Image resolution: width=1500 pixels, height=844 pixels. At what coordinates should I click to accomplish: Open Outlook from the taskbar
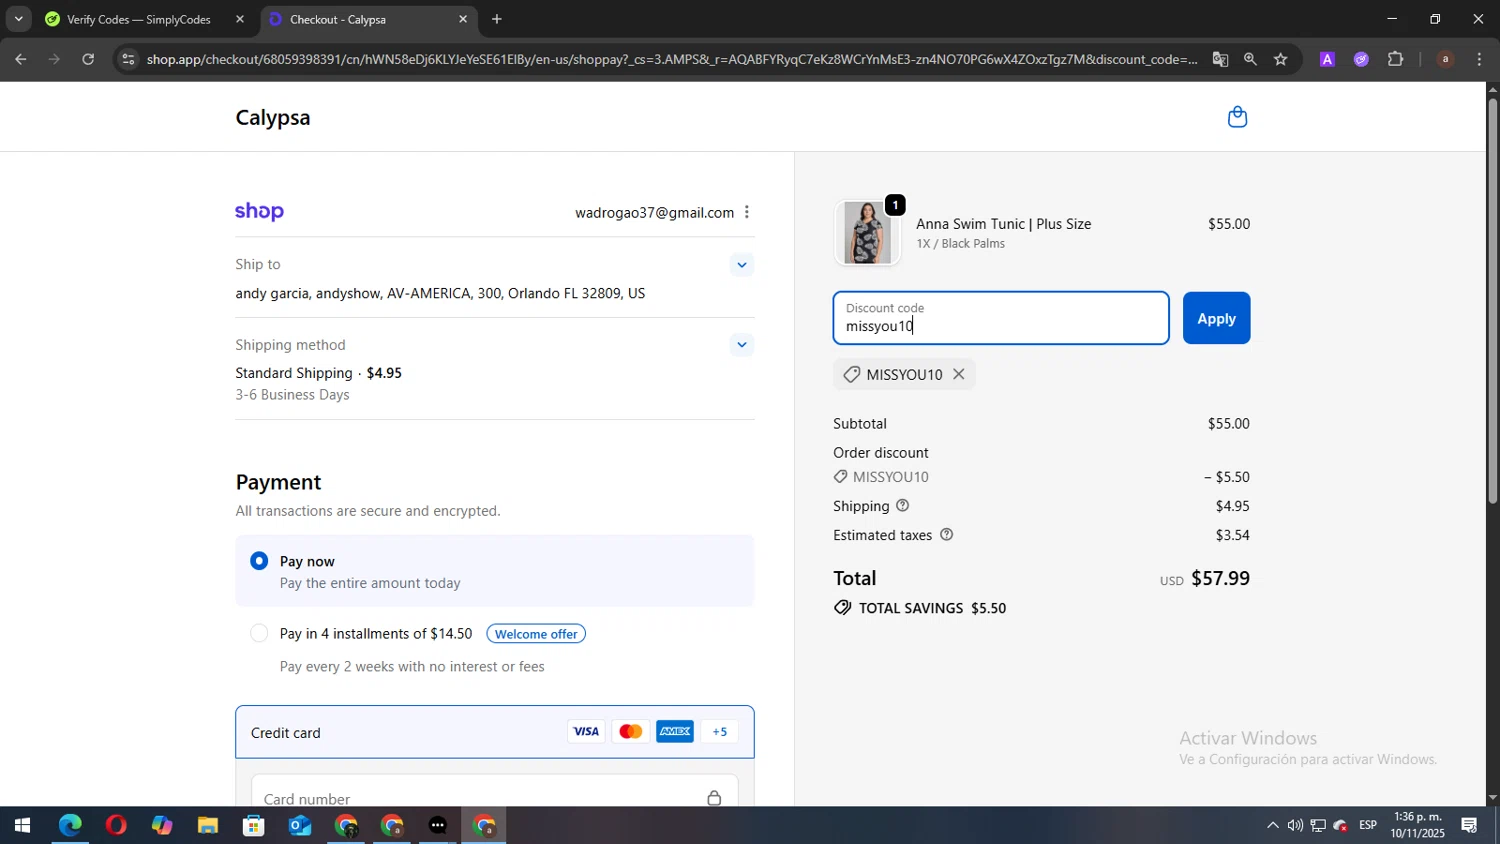click(x=300, y=826)
